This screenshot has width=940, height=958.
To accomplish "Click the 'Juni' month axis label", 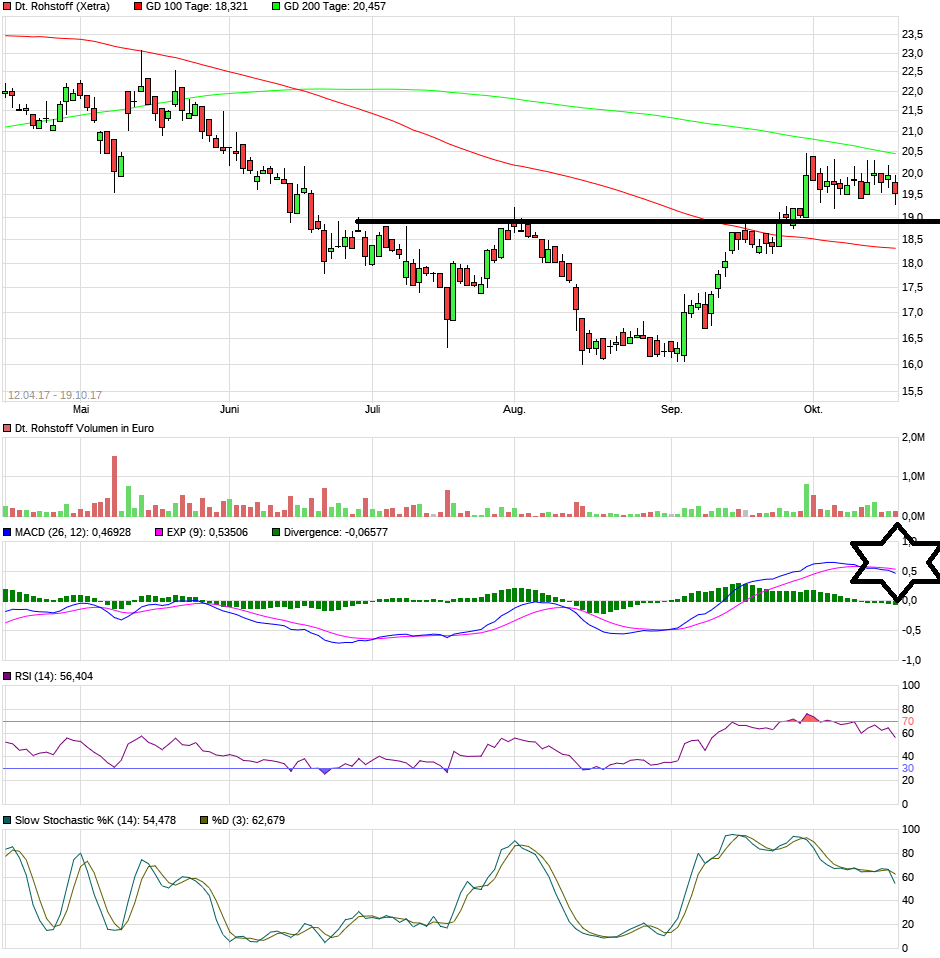I will [x=230, y=409].
